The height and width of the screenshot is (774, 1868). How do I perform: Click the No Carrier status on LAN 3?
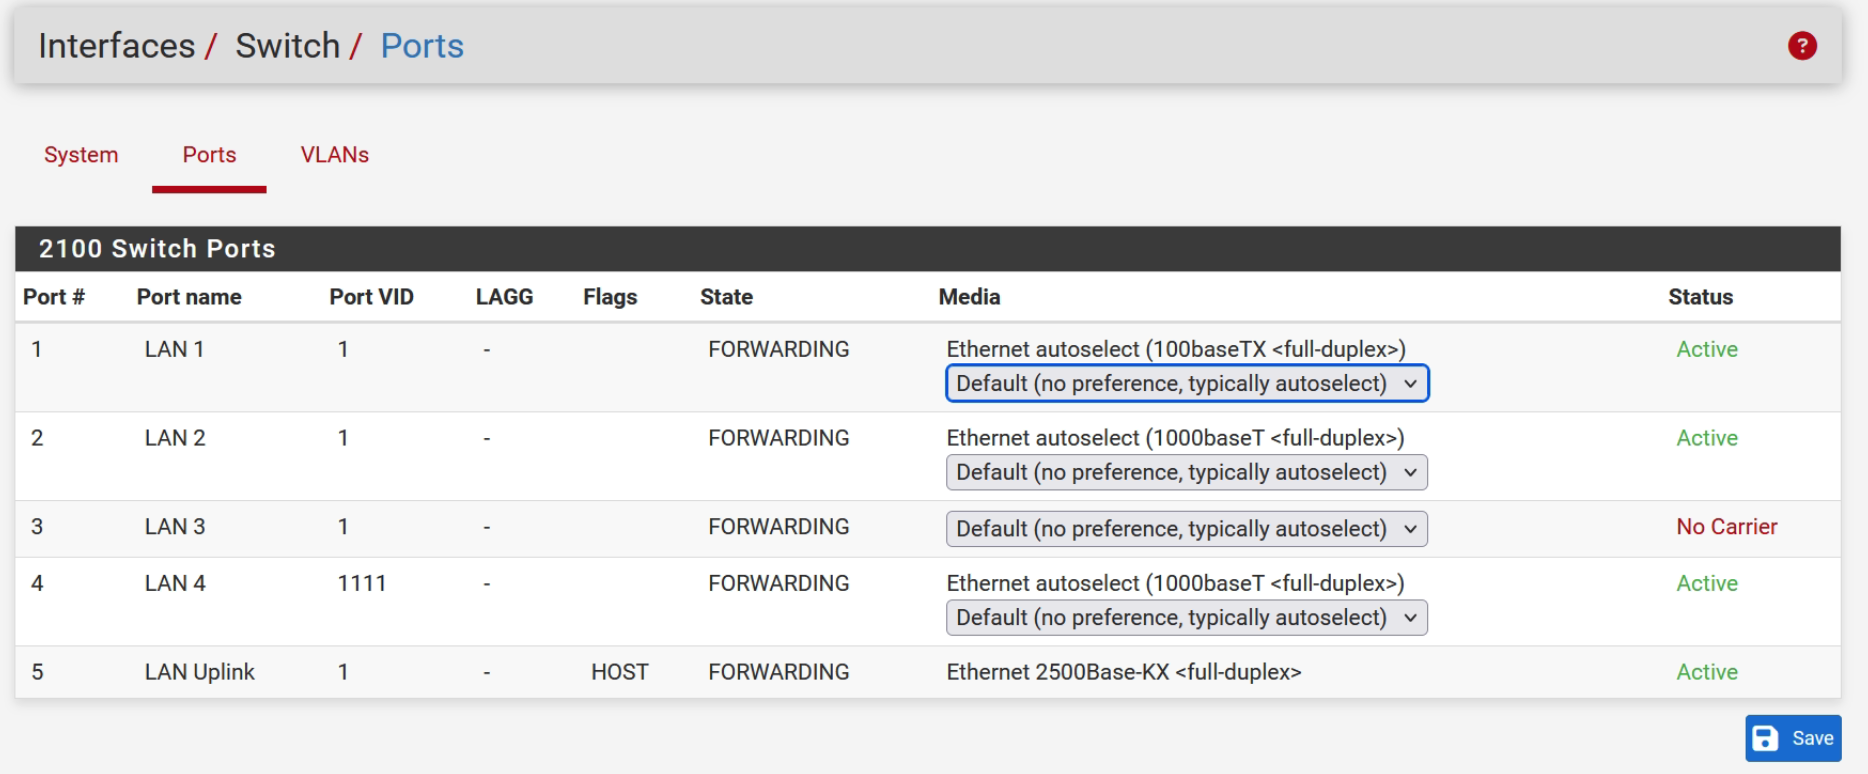1726,527
